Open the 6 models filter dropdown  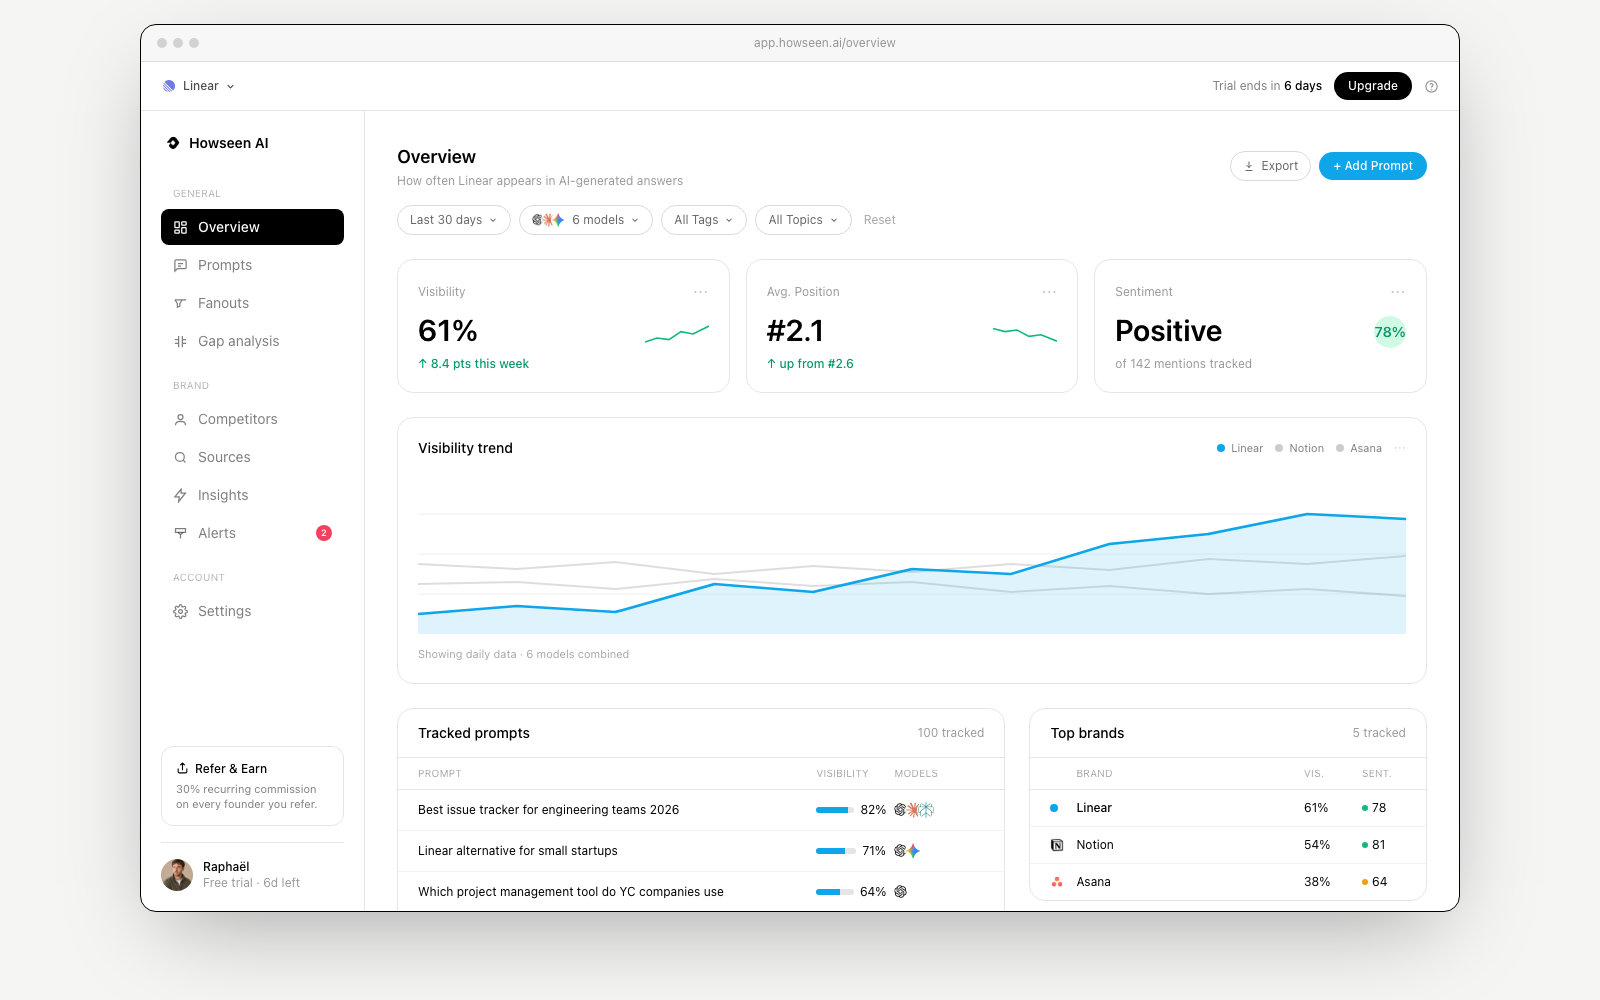586,220
